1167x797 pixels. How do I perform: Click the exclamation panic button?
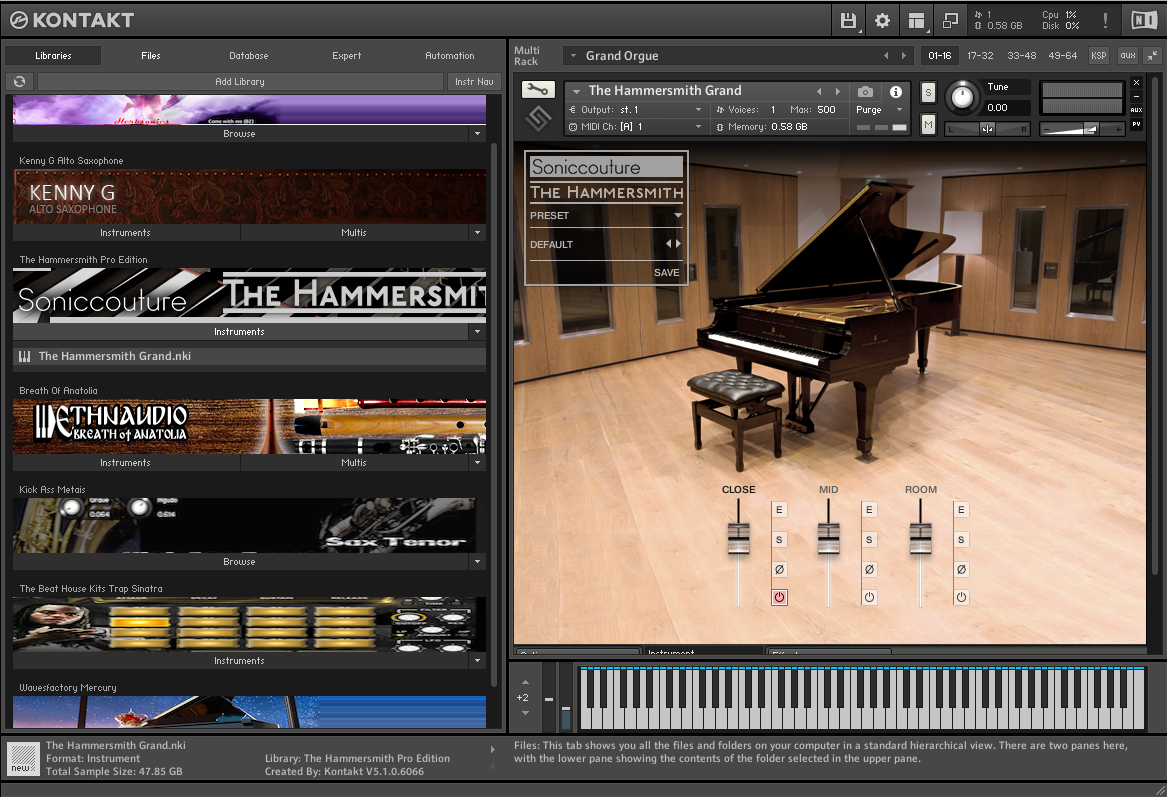[x=1105, y=20]
